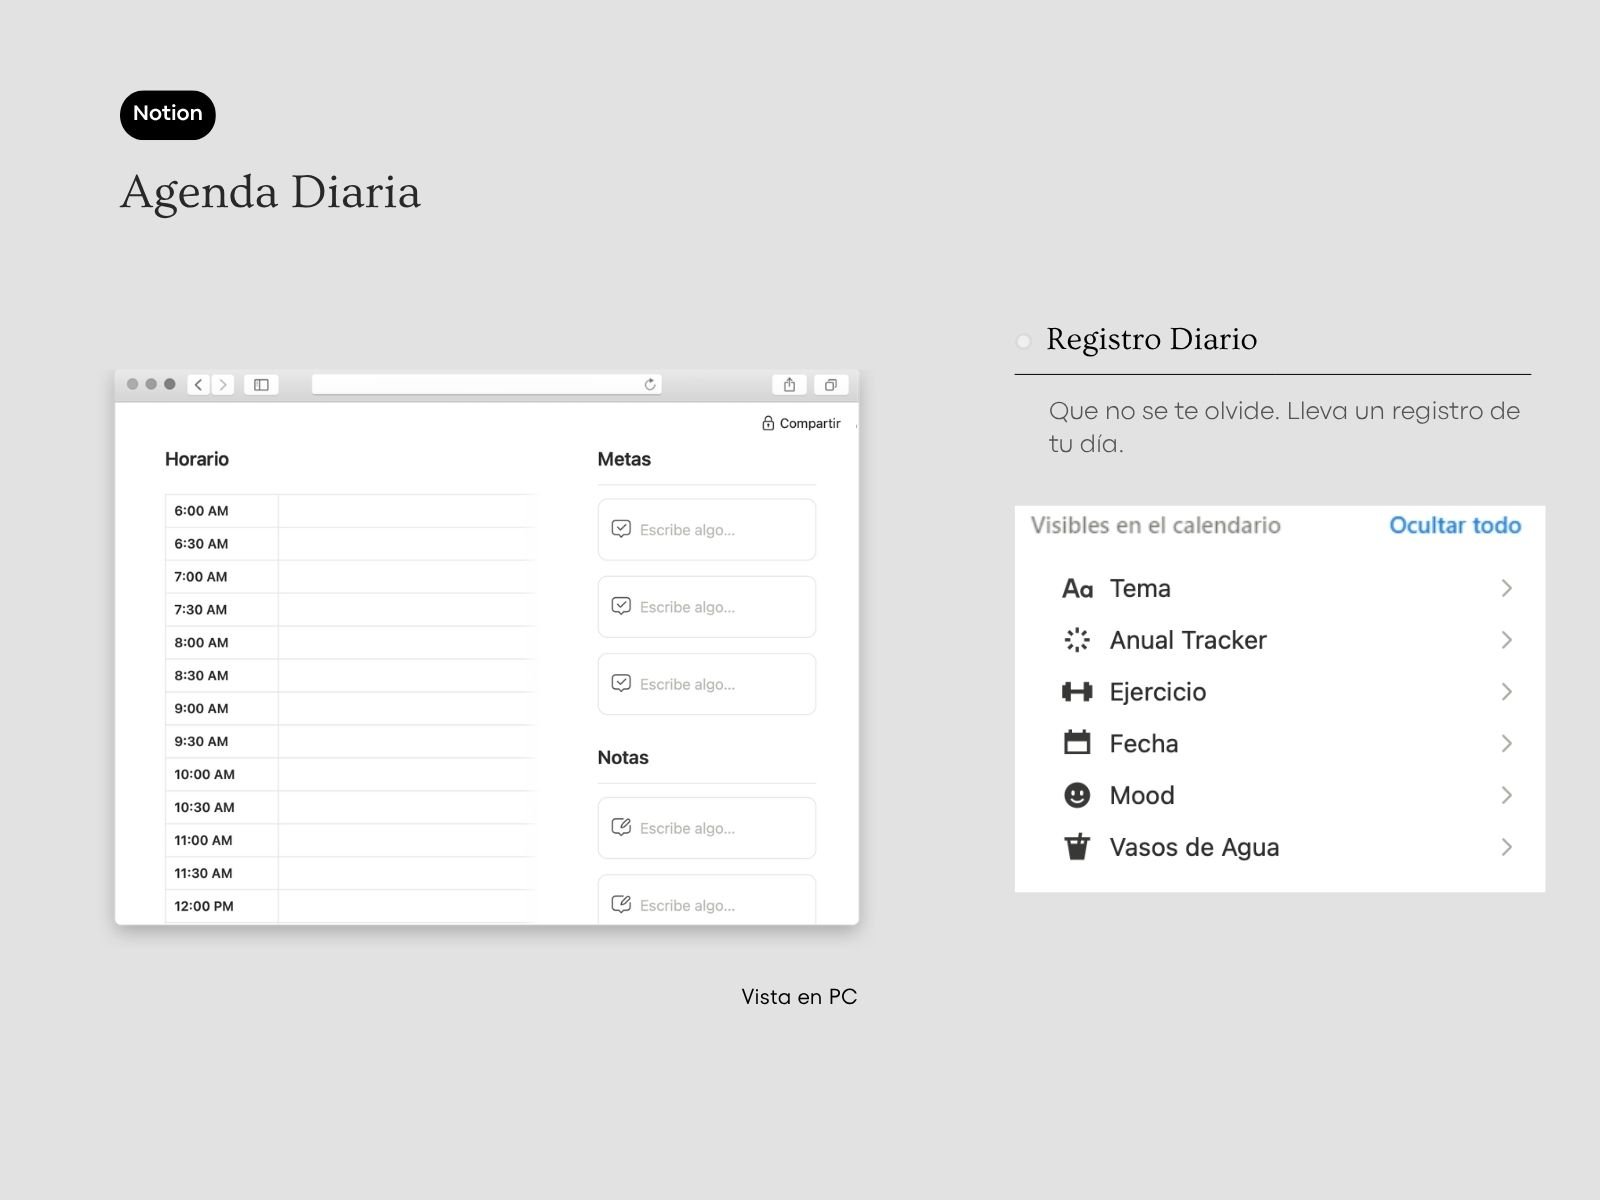The height and width of the screenshot is (1200, 1600).
Task: Click the Fecha calendar icon
Action: pos(1077,743)
